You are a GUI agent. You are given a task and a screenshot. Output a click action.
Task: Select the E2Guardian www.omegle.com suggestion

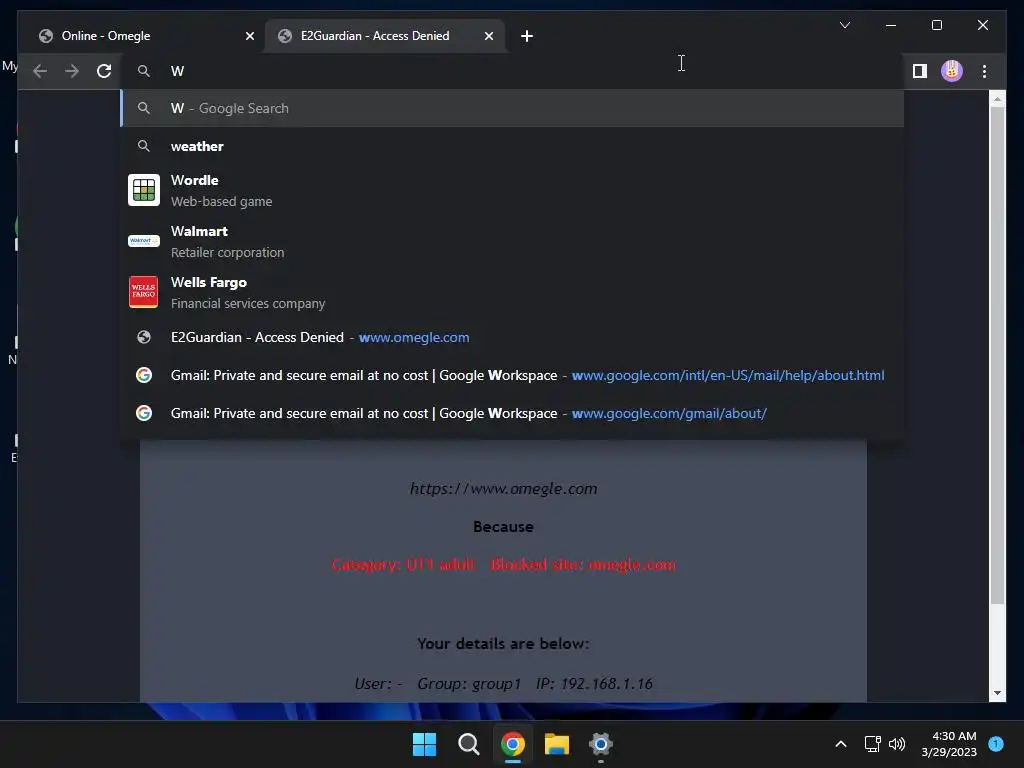(512, 337)
